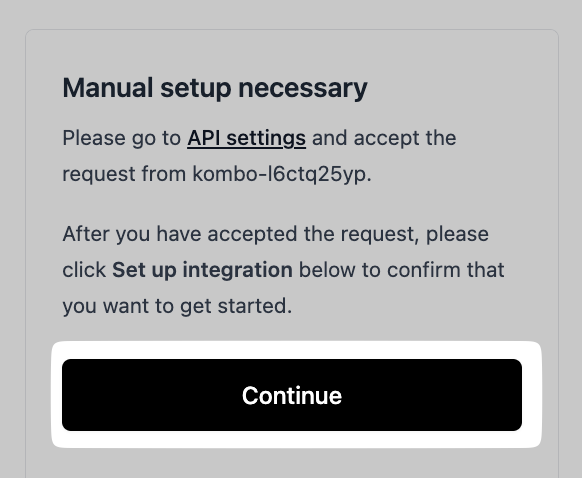
Task: Click the 'Please go to' text
Action: pos(121,139)
